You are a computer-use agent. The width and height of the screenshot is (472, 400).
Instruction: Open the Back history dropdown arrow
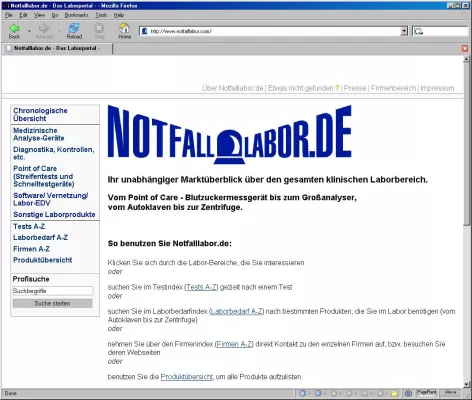coord(29,31)
